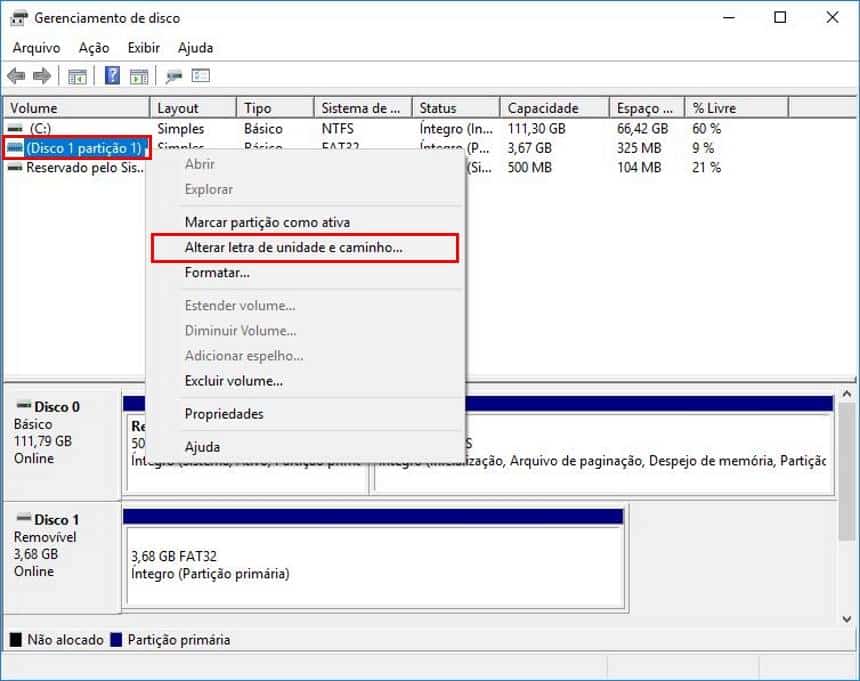Click the Disco 0 disk icon

[24, 406]
